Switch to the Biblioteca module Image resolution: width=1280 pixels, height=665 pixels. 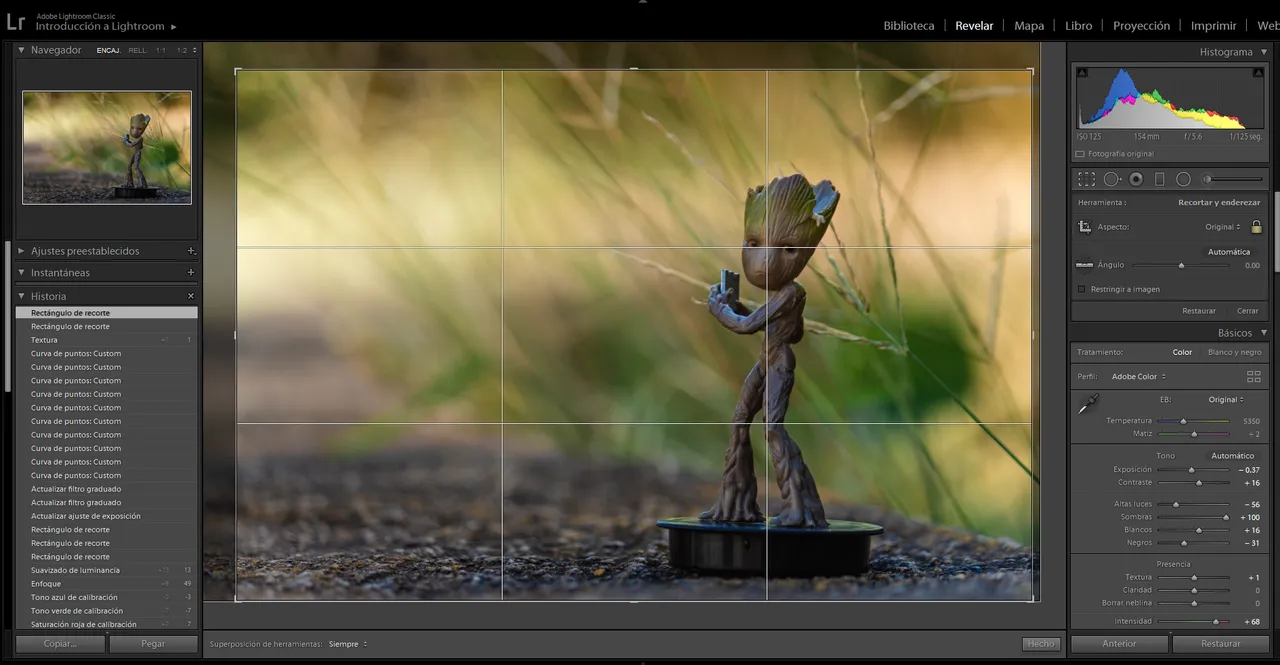[909, 26]
